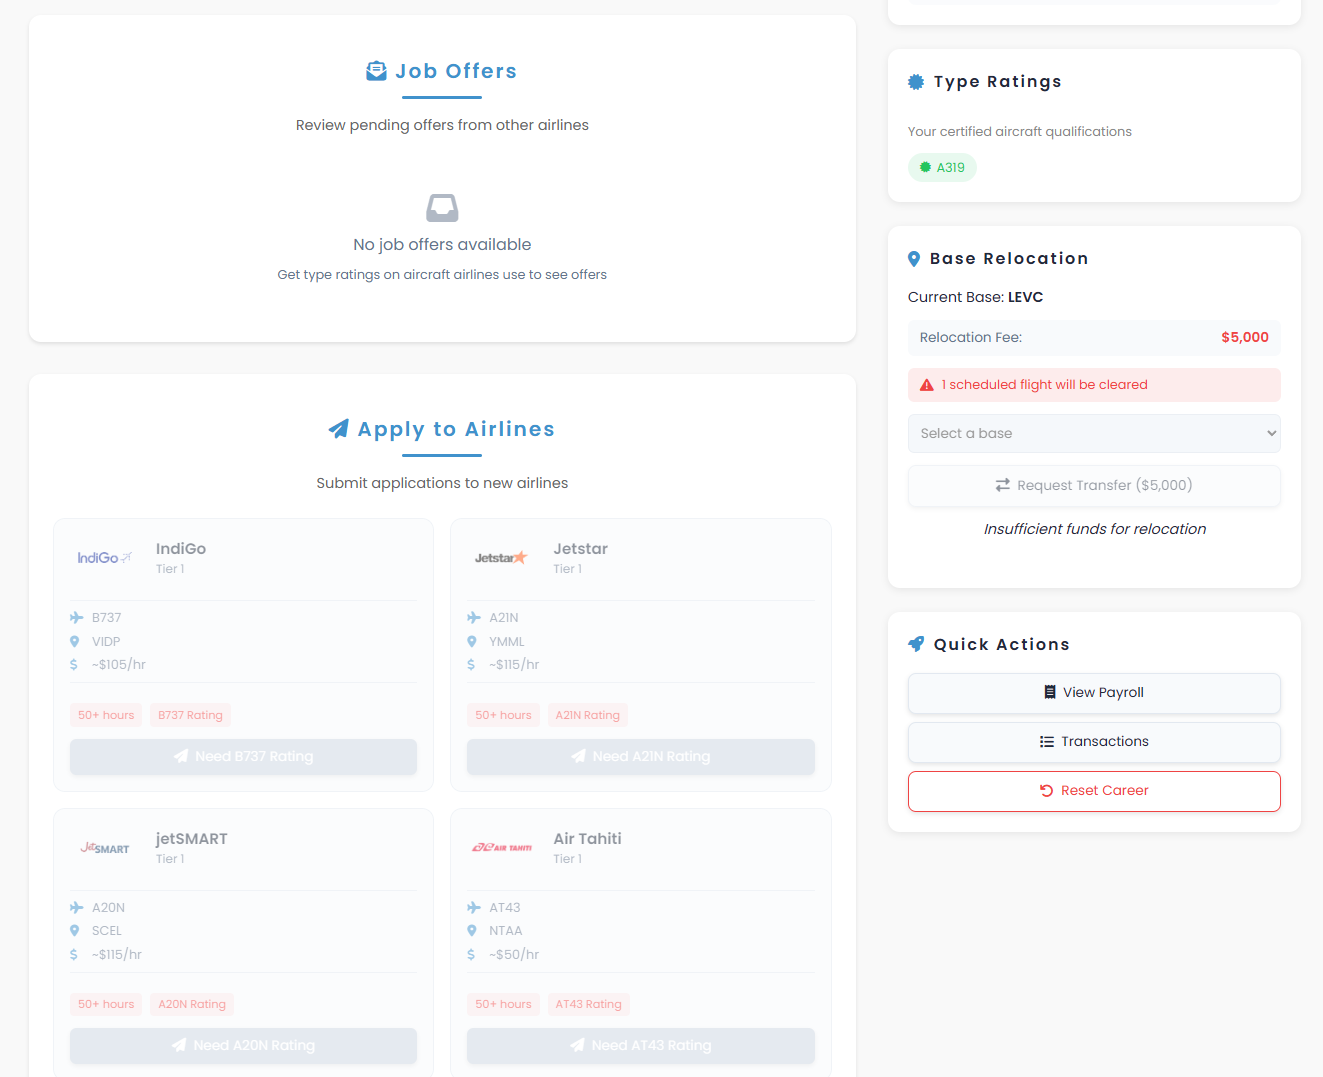Click the Air Tahiti airline logo
This screenshot has height=1077, width=1323.
(502, 848)
